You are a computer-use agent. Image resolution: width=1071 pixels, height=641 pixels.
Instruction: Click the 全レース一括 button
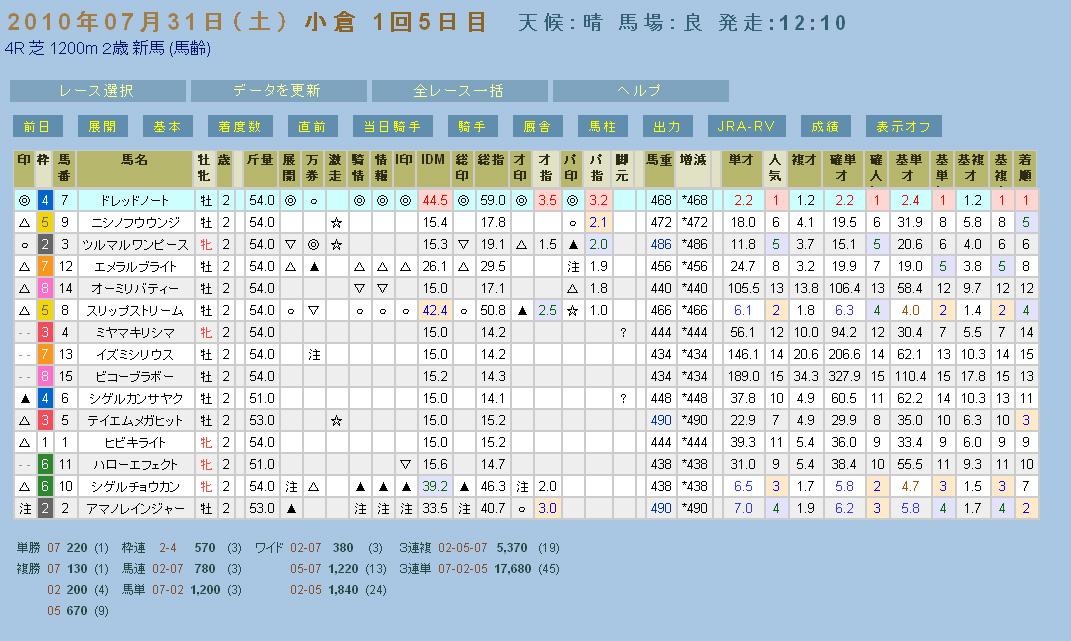click(460, 91)
